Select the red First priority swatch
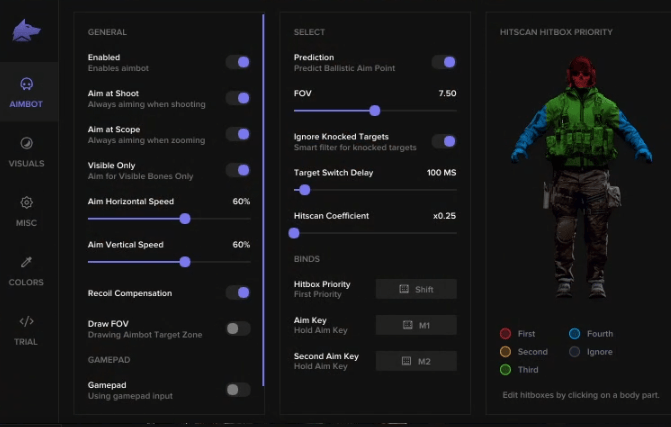Screen dimensions: 671x427 [505, 334]
